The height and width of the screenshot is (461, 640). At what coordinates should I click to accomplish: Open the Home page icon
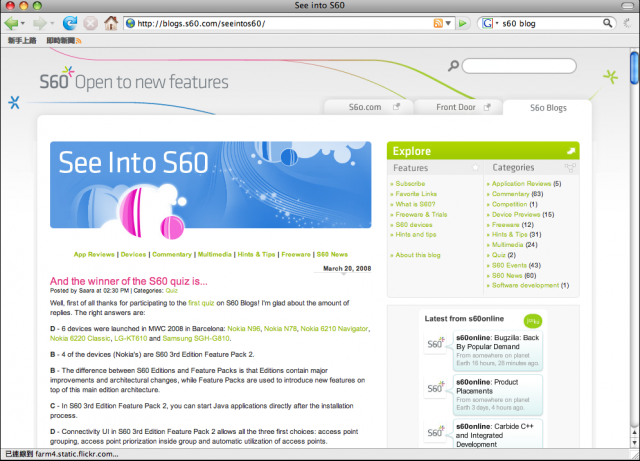[x=111, y=23]
